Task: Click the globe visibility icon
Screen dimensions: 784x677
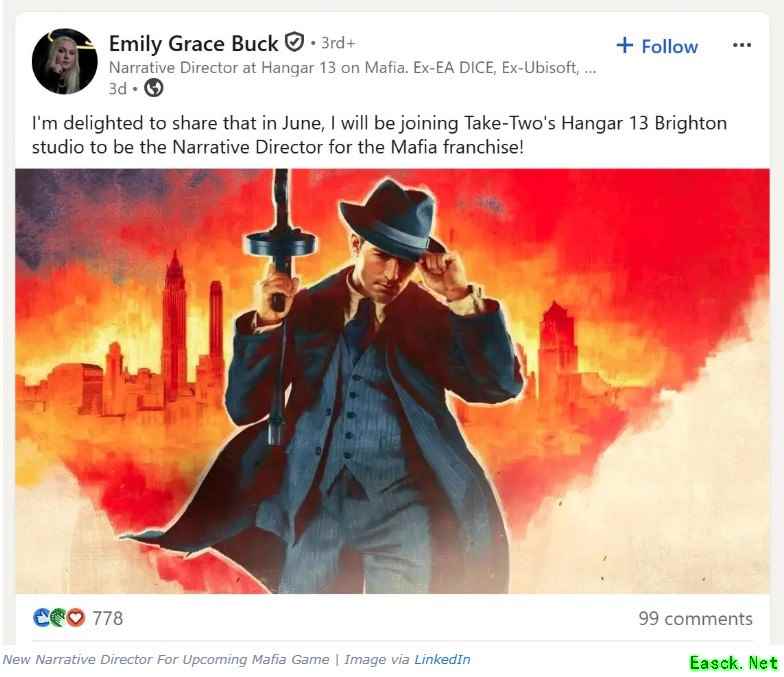Action: point(154,88)
